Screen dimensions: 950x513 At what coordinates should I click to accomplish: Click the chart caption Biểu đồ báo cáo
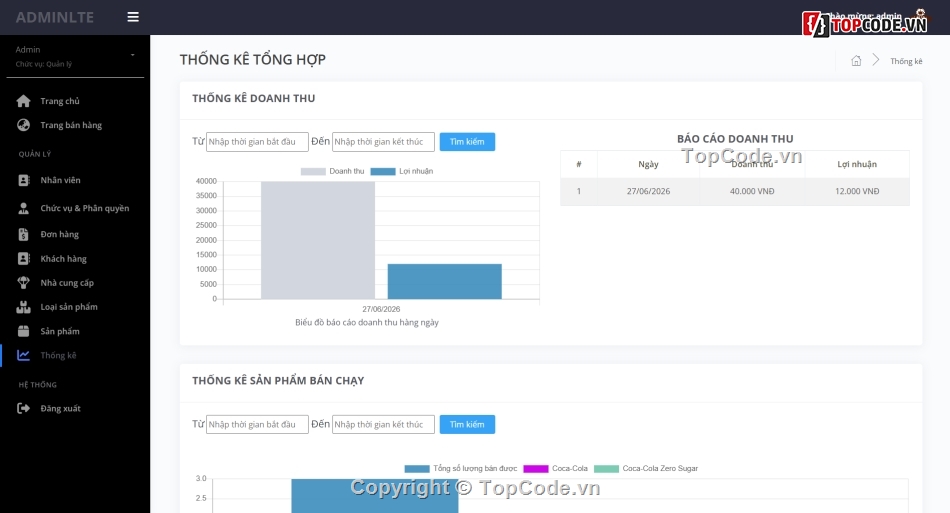367,322
